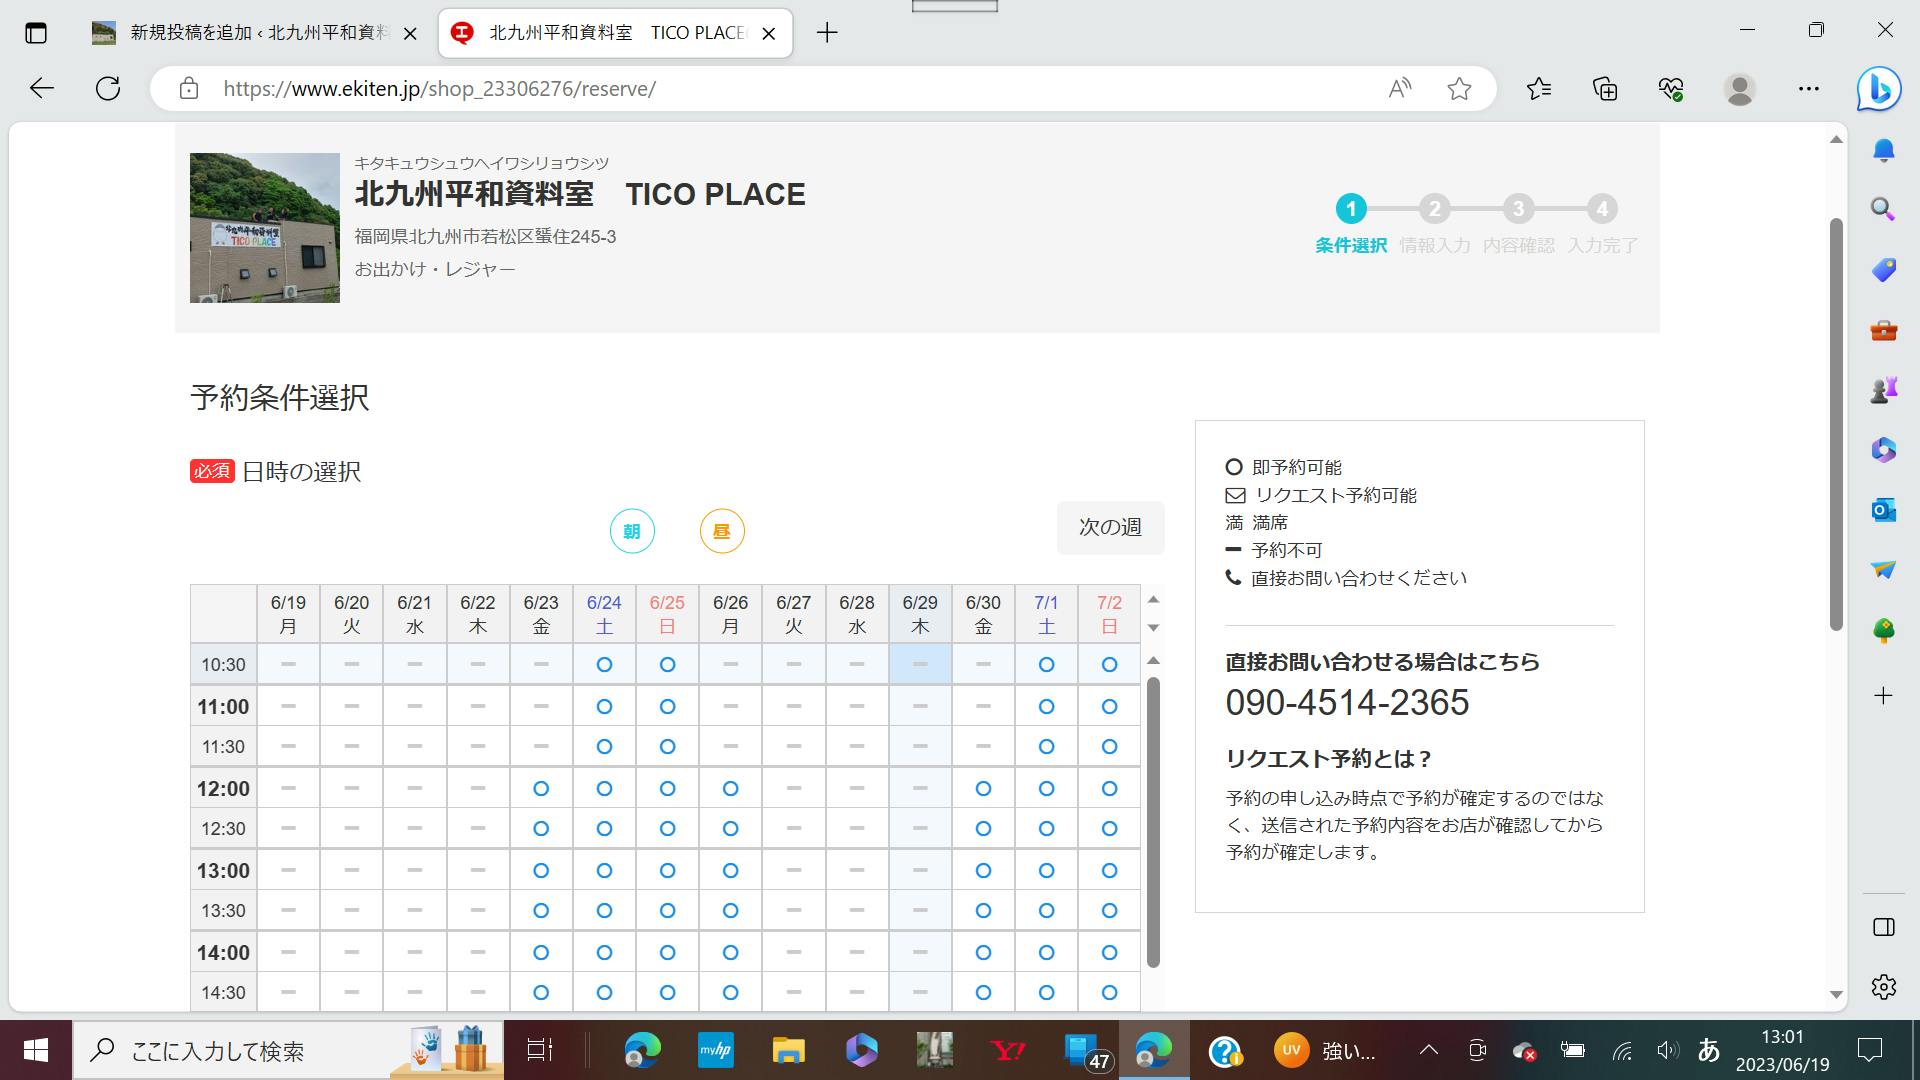This screenshot has width=1920, height=1080.
Task: Open the Outlook sidebar icon
Action: tap(1883, 510)
